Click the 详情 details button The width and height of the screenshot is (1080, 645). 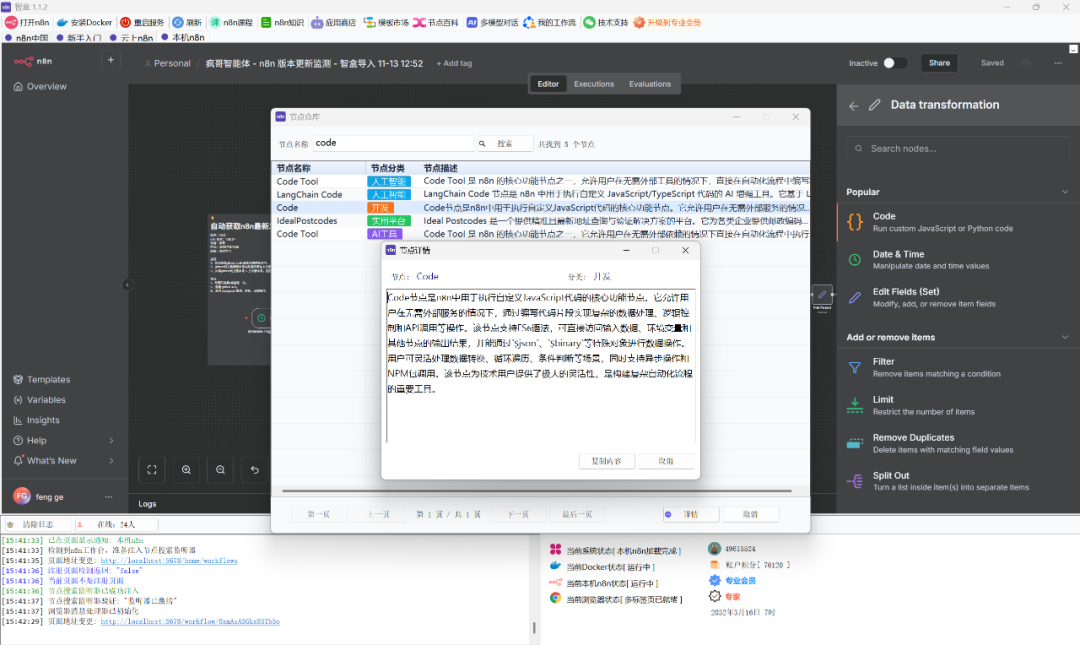coord(691,514)
